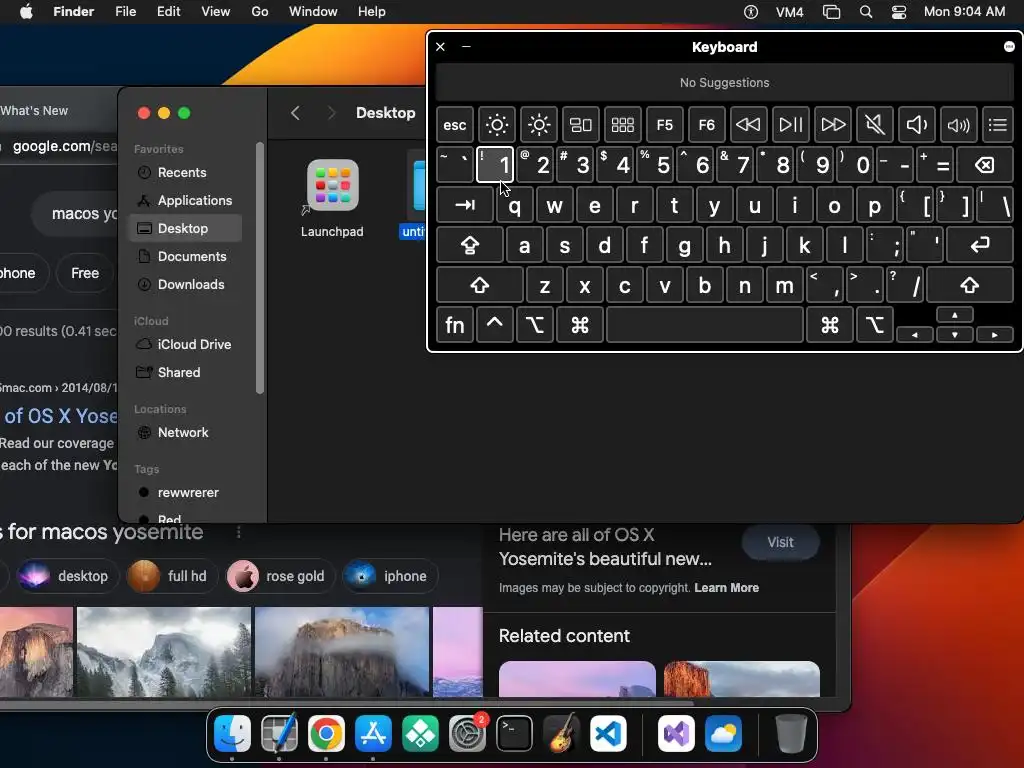Open Google Chrome from the Dock
Image resolution: width=1024 pixels, height=768 pixels.
326,734
